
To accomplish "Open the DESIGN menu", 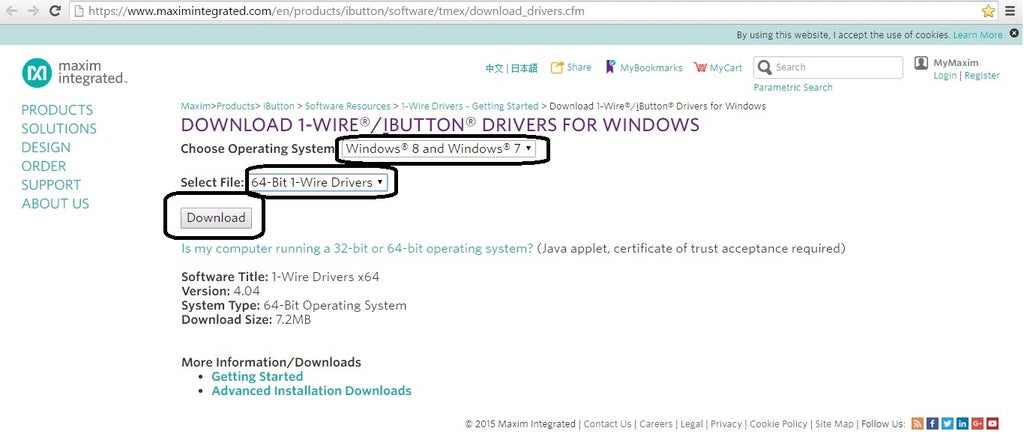I will [x=46, y=148].
